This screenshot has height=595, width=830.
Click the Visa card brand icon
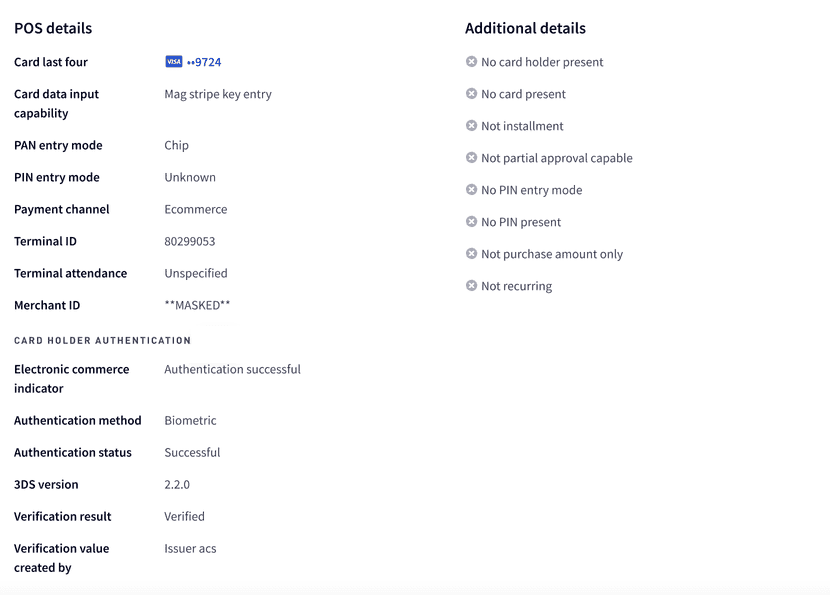(172, 62)
